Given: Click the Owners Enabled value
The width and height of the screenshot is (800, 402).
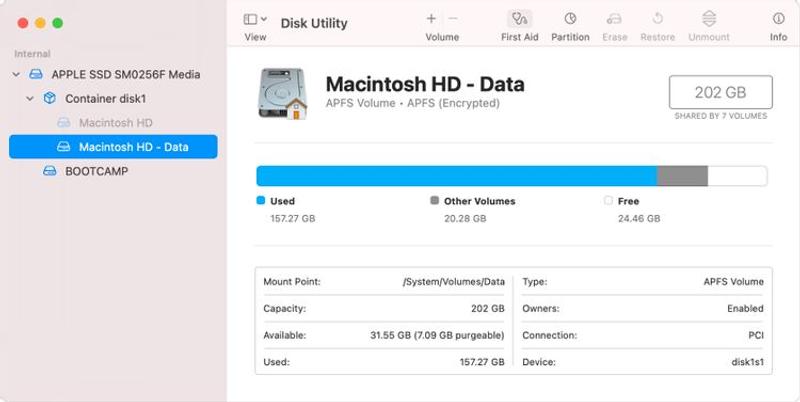Looking at the screenshot, I should click(745, 309).
